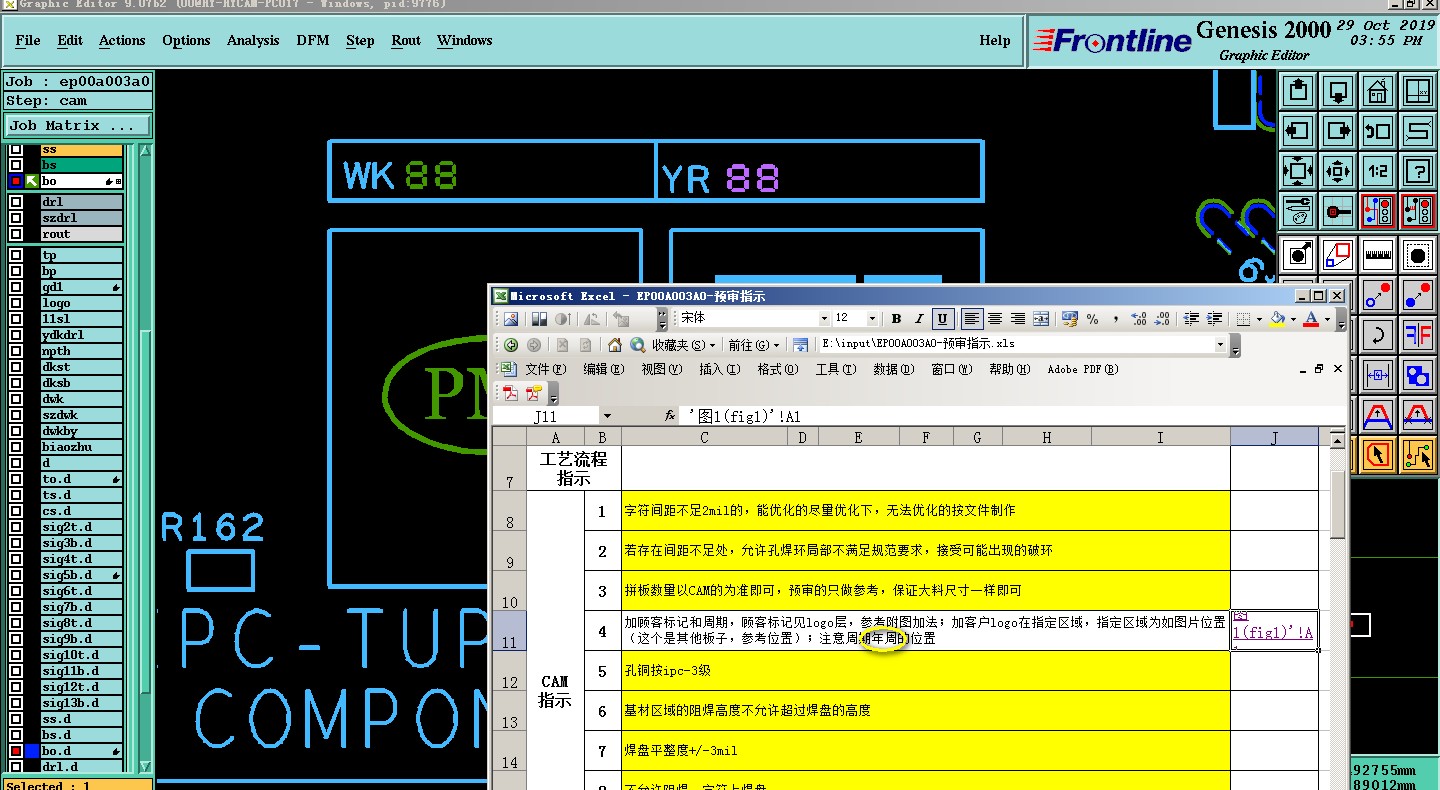The height and width of the screenshot is (790, 1440).
Task: Click the rotate arrow tool icon
Action: point(1378,335)
